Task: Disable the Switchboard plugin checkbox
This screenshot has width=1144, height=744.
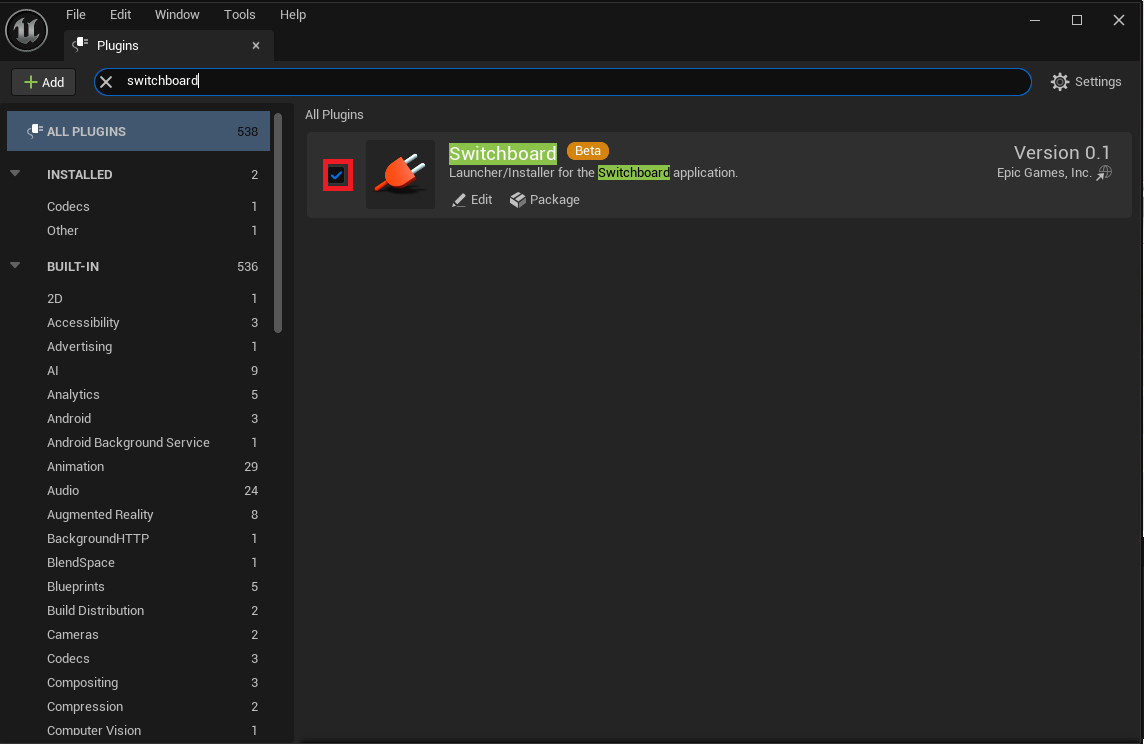Action: point(336,175)
